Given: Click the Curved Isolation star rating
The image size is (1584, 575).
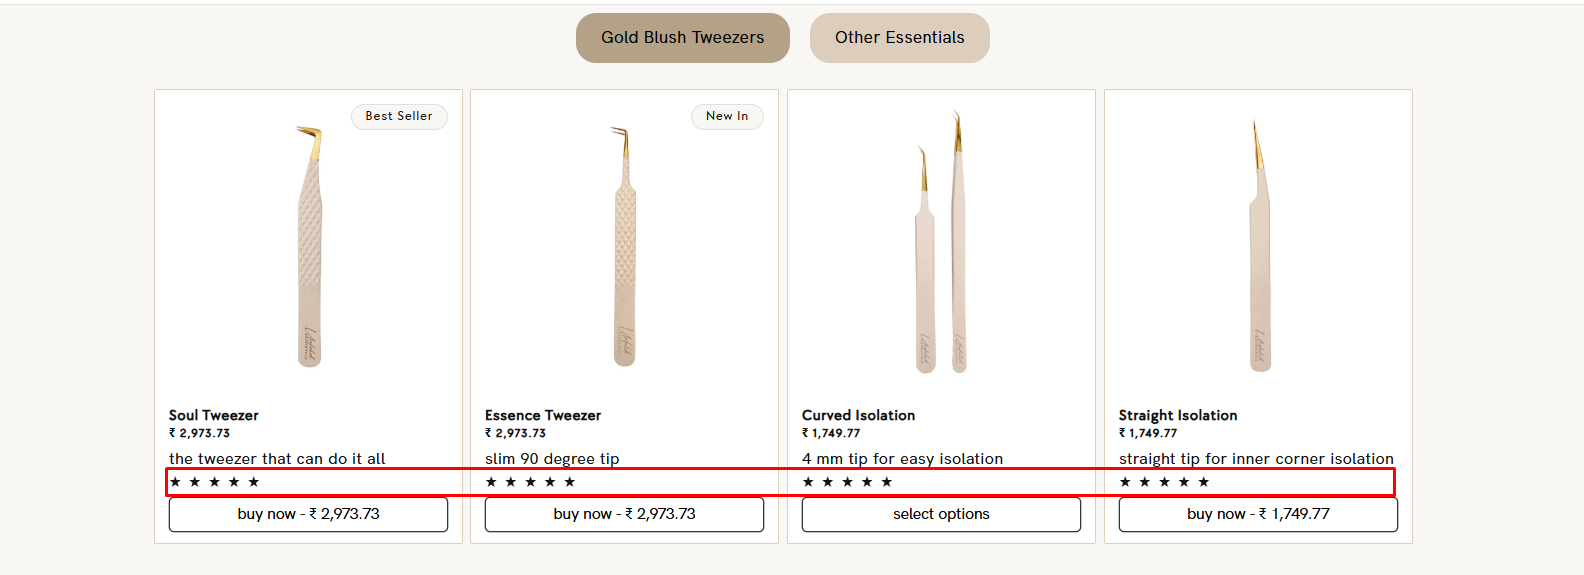Looking at the screenshot, I should coord(847,482).
